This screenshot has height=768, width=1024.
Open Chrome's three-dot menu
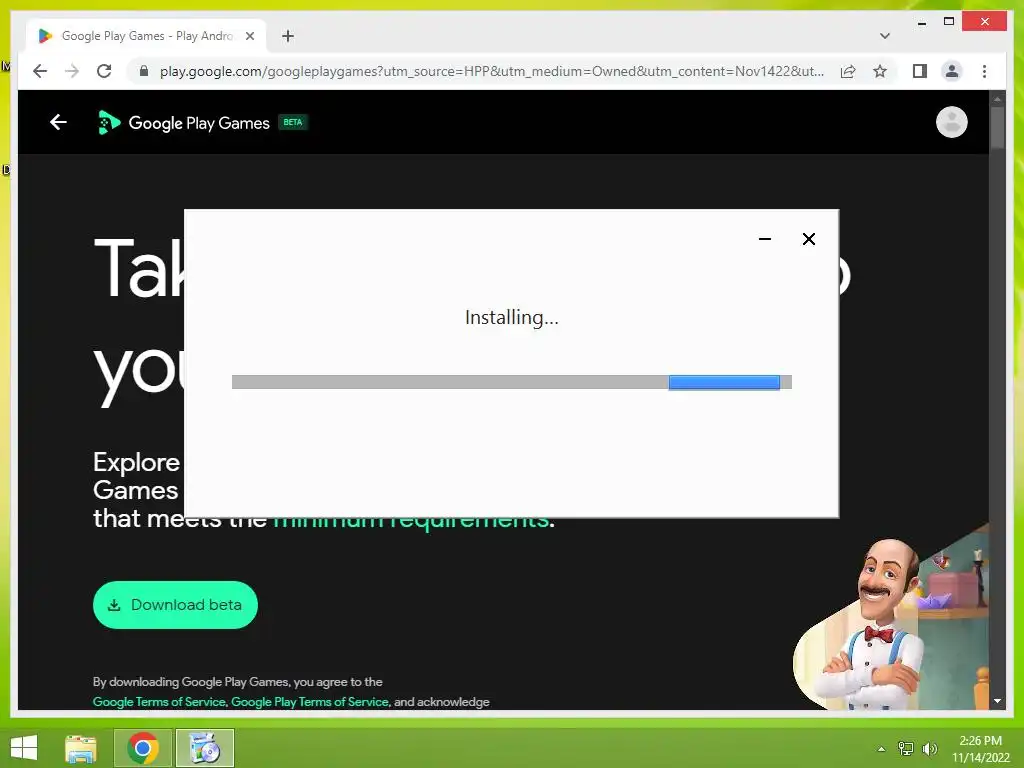[984, 71]
